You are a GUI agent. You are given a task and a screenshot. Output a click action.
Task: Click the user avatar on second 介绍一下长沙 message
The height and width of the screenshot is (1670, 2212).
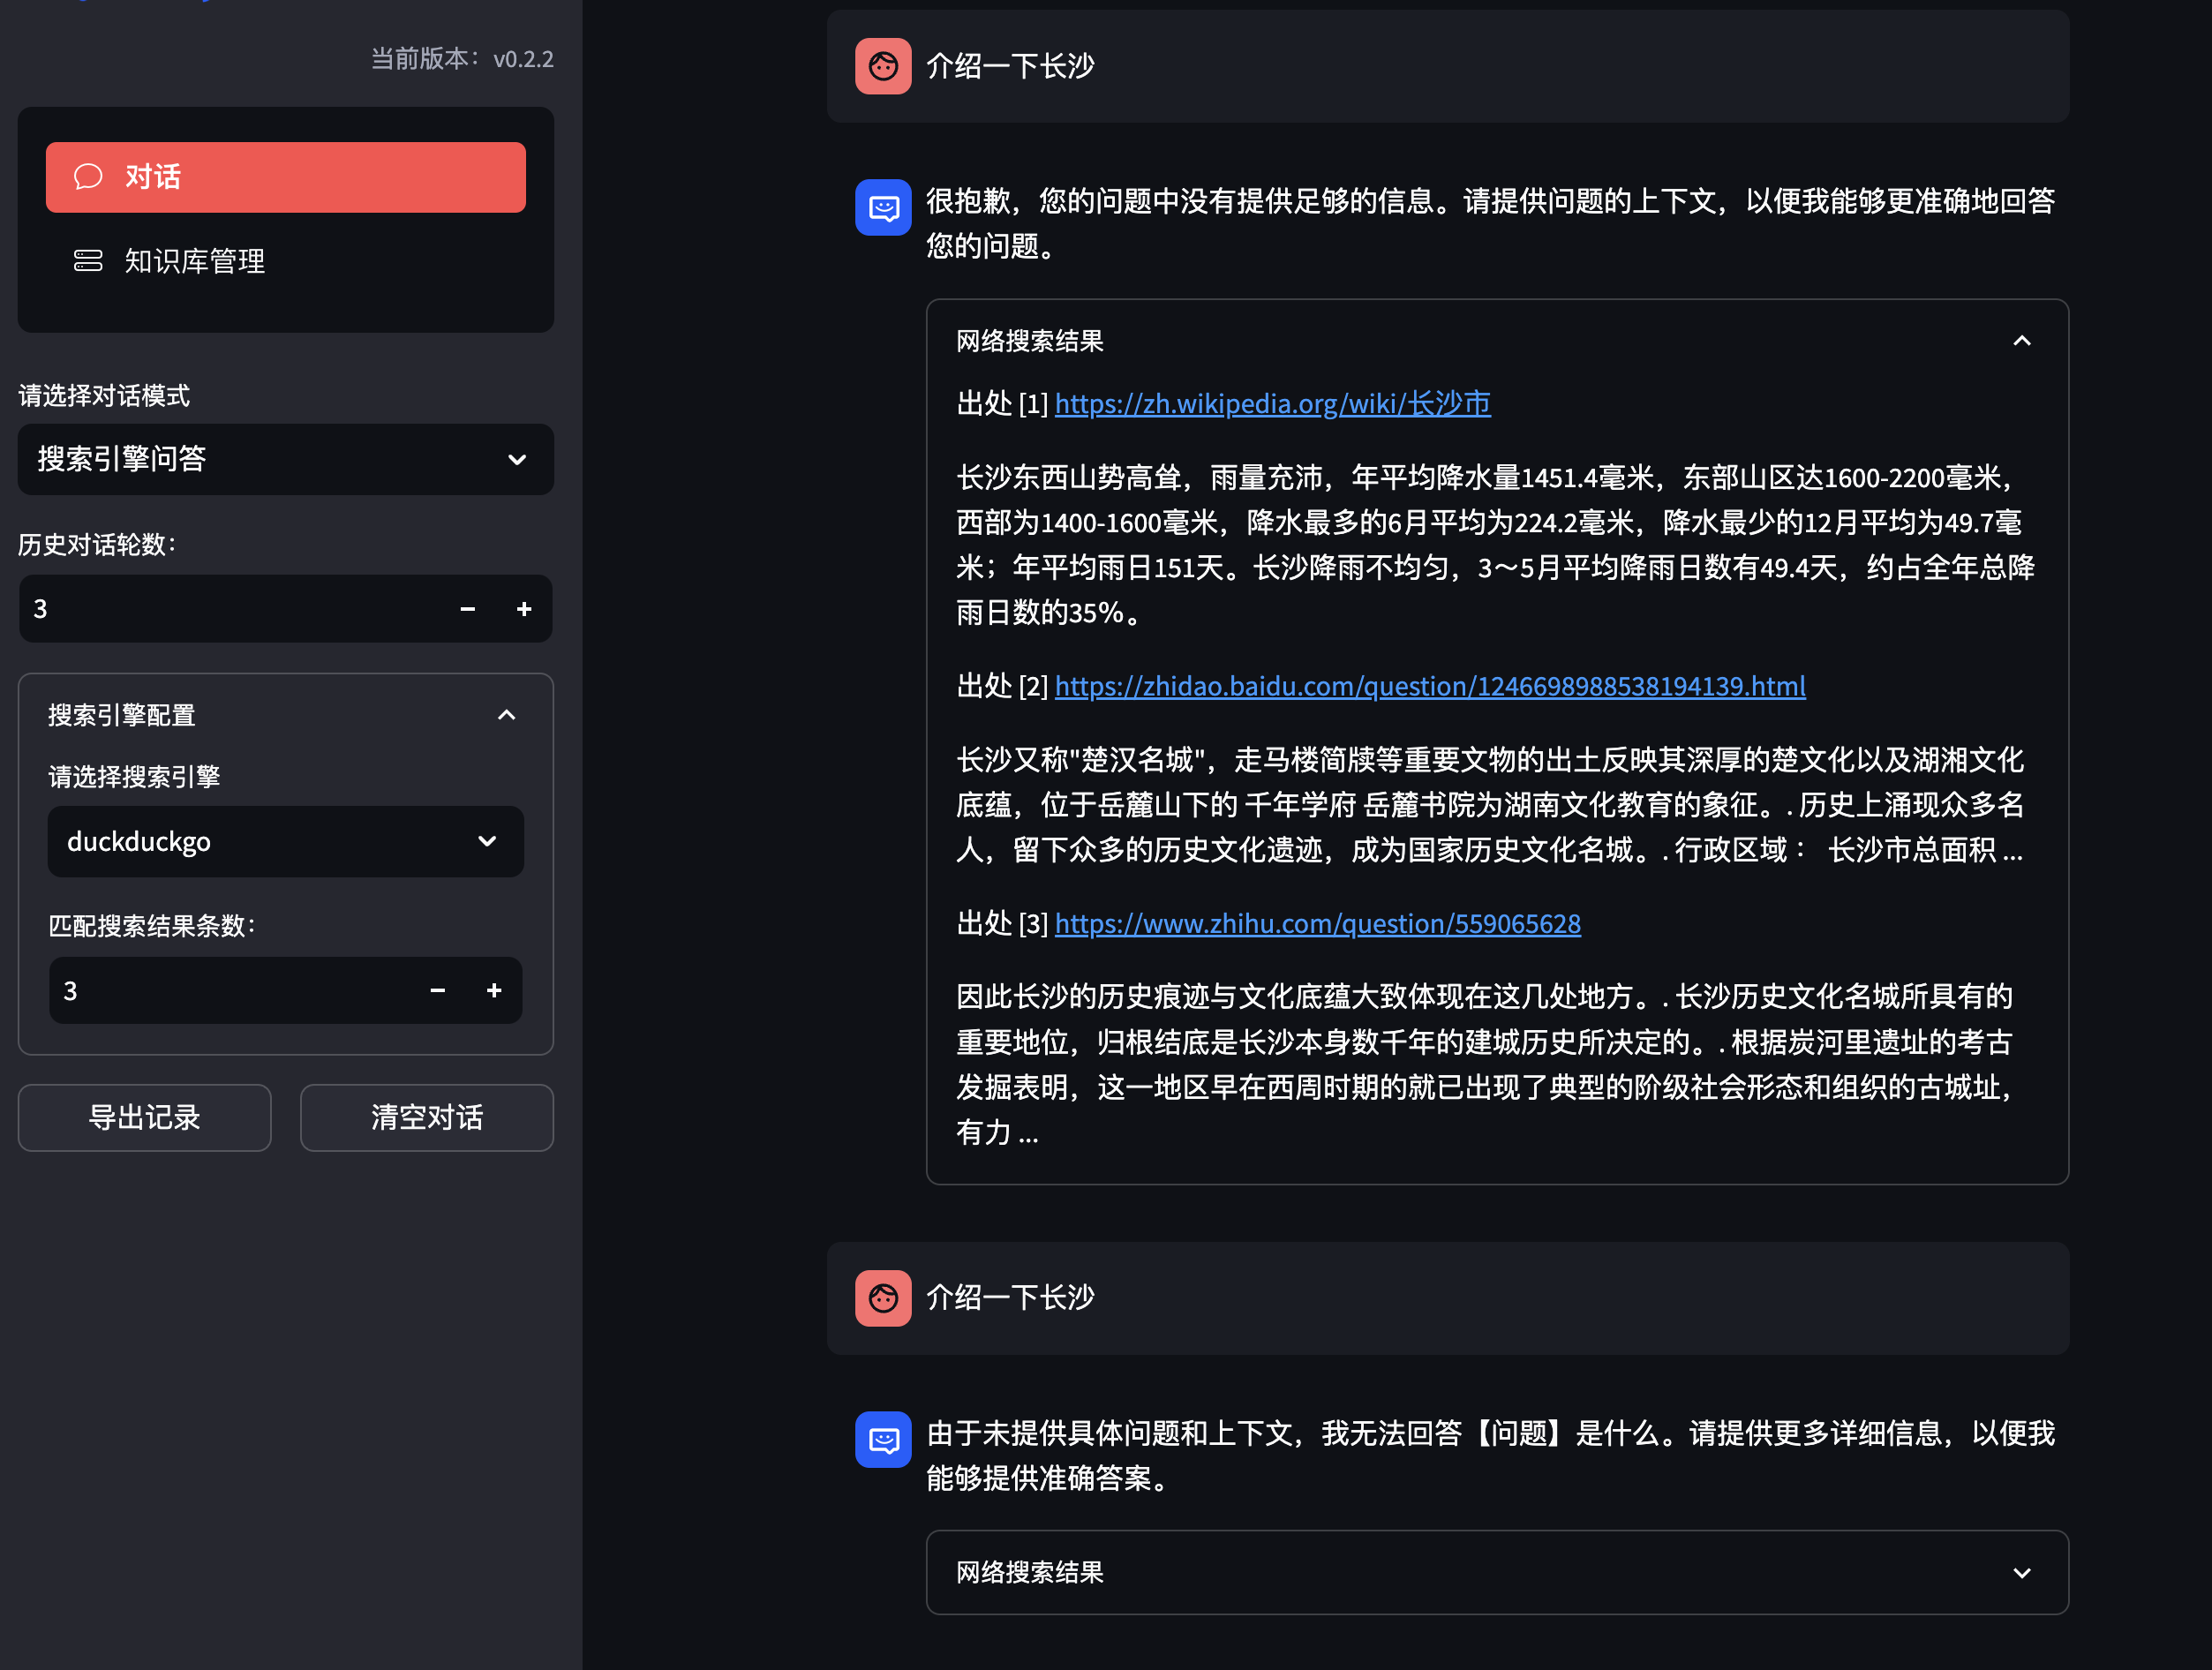tap(883, 1297)
